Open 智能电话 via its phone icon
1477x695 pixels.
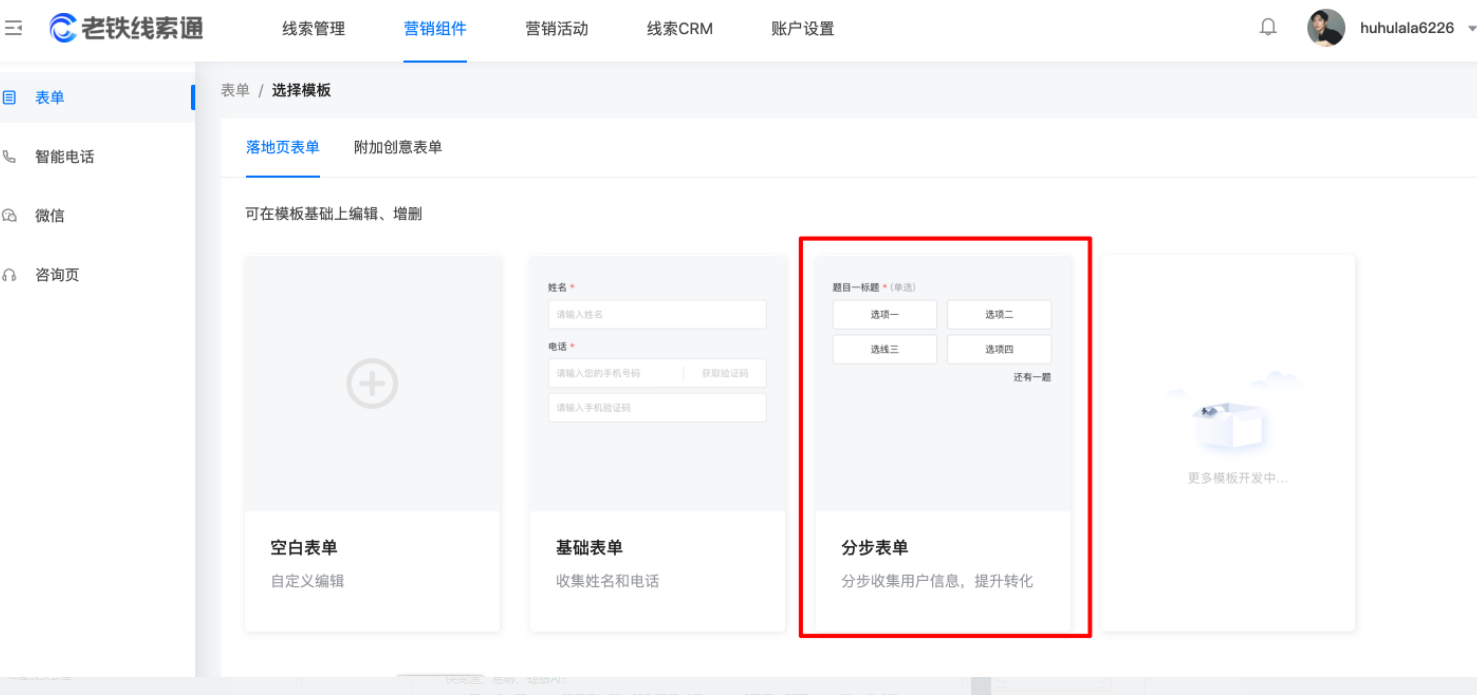[x=12, y=156]
